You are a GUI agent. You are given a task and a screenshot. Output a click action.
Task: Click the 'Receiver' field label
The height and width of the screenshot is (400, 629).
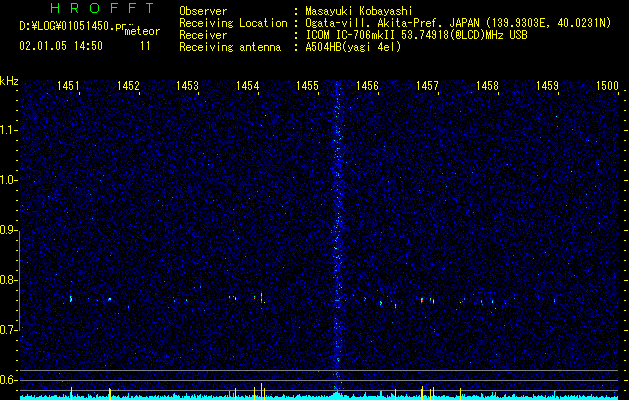[x=203, y=35]
